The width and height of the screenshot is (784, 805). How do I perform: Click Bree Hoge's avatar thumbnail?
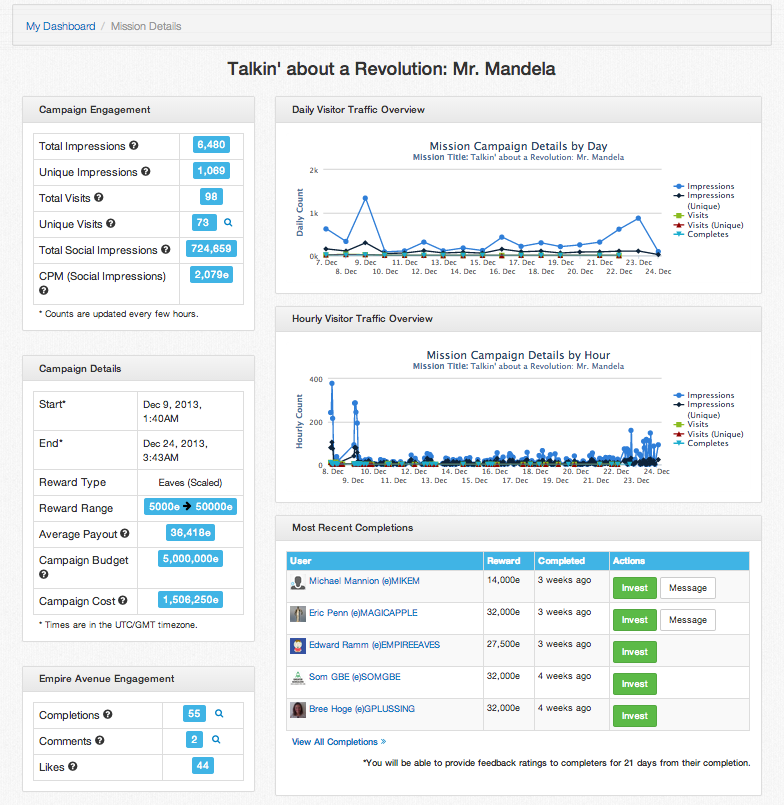click(298, 710)
